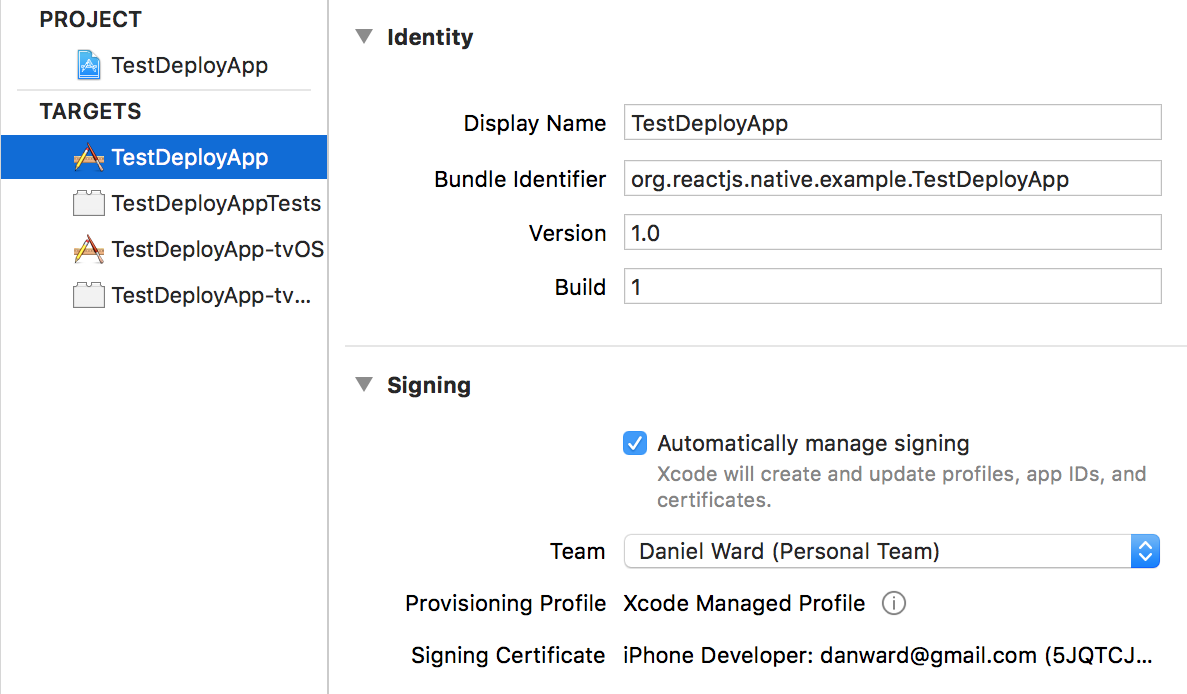Edit the Version field showing 1.0
This screenshot has height=694, width=1187.
click(x=892, y=233)
